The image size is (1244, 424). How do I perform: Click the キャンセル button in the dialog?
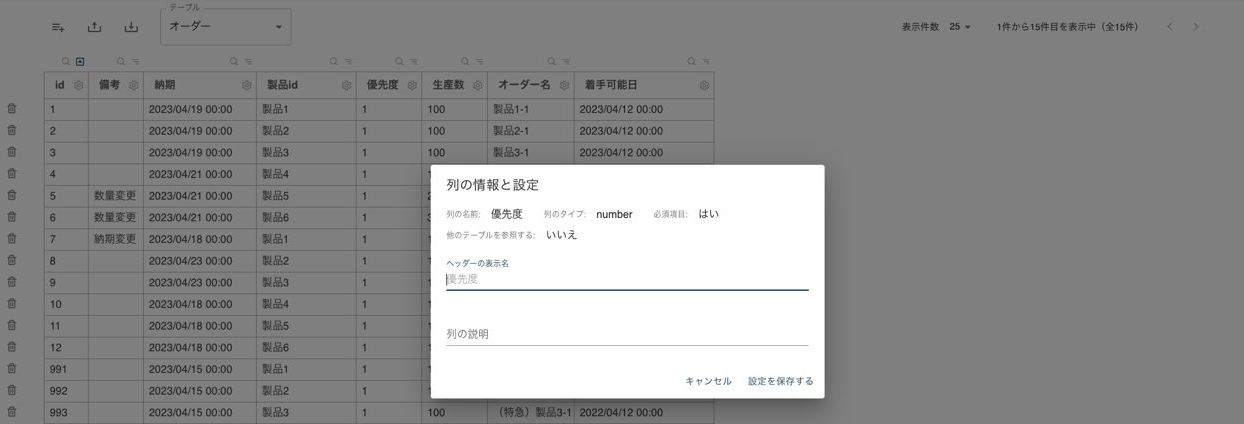pos(708,381)
